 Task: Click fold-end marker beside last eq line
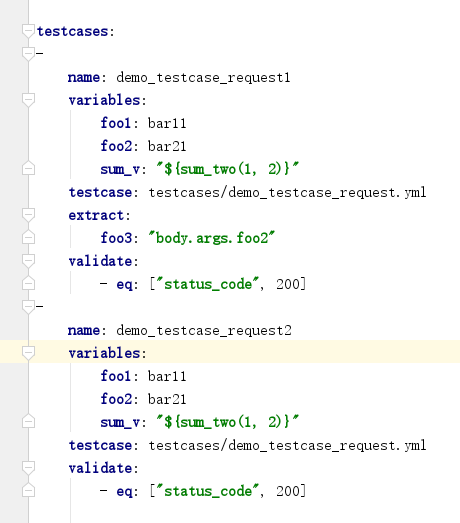pos(28,490)
